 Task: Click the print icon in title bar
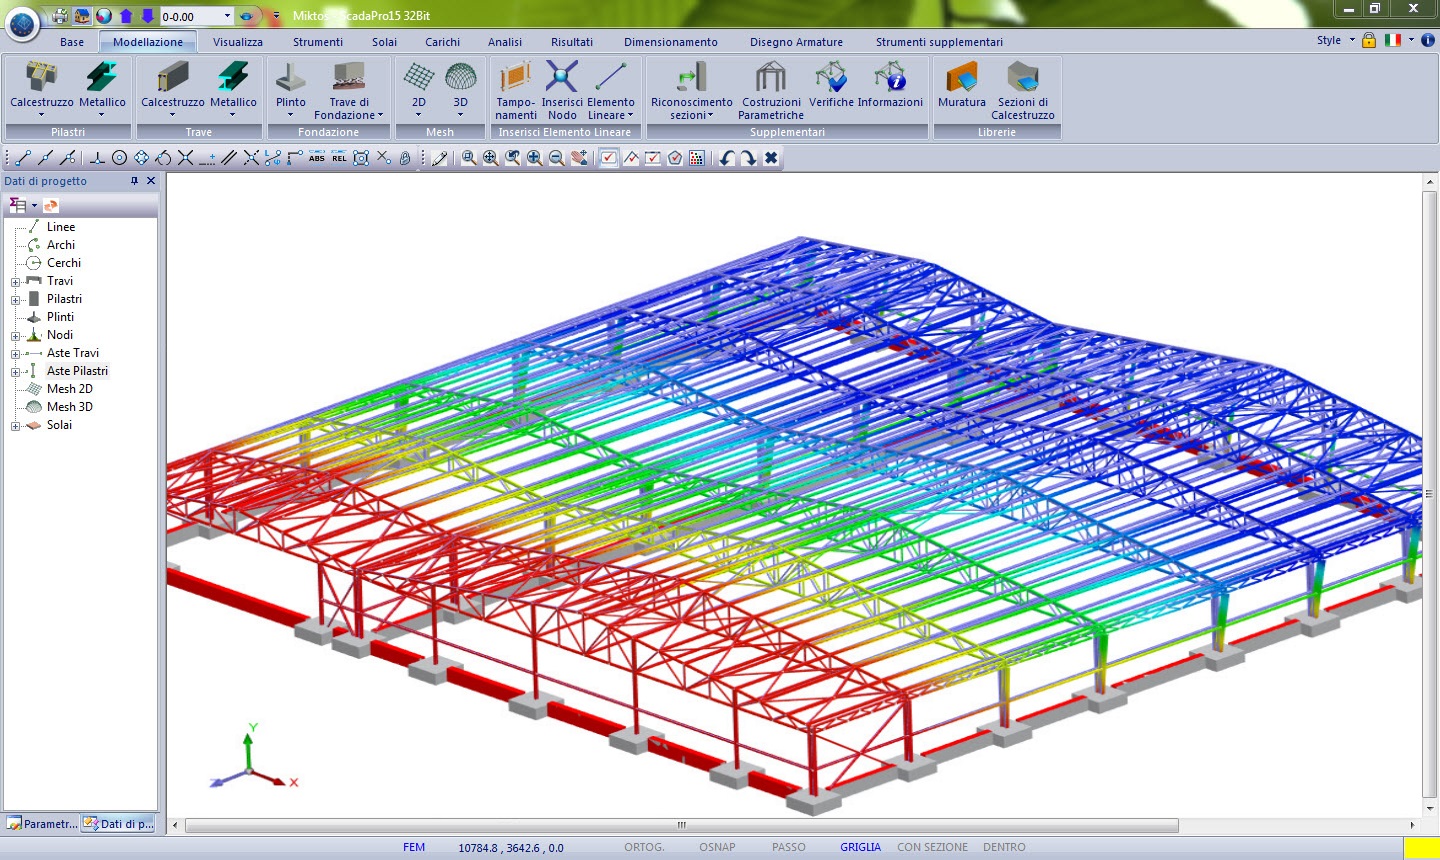coord(60,16)
